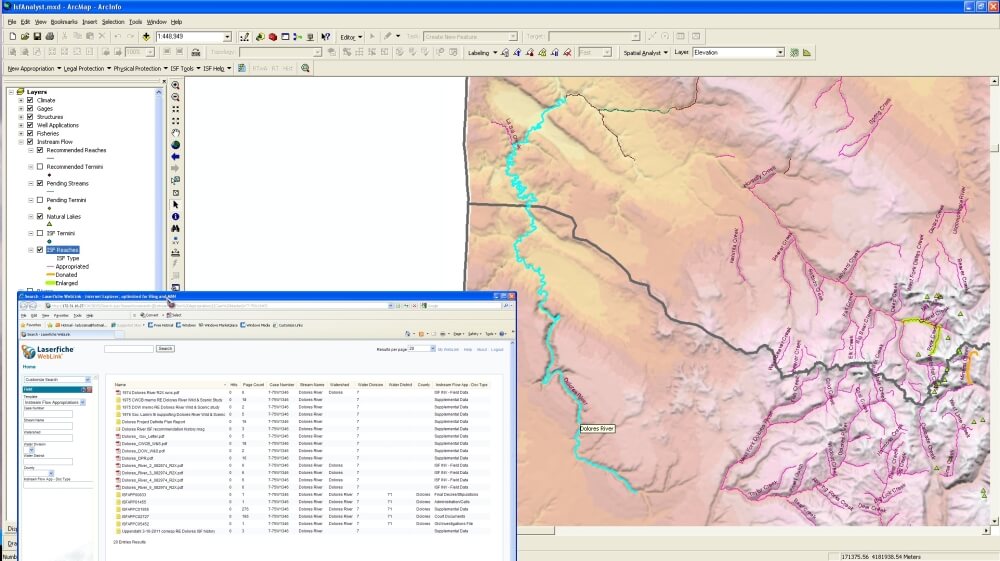Click the Search button in Laserfiche WebLink
Viewport: 1000px width, 561px height.
pos(165,349)
